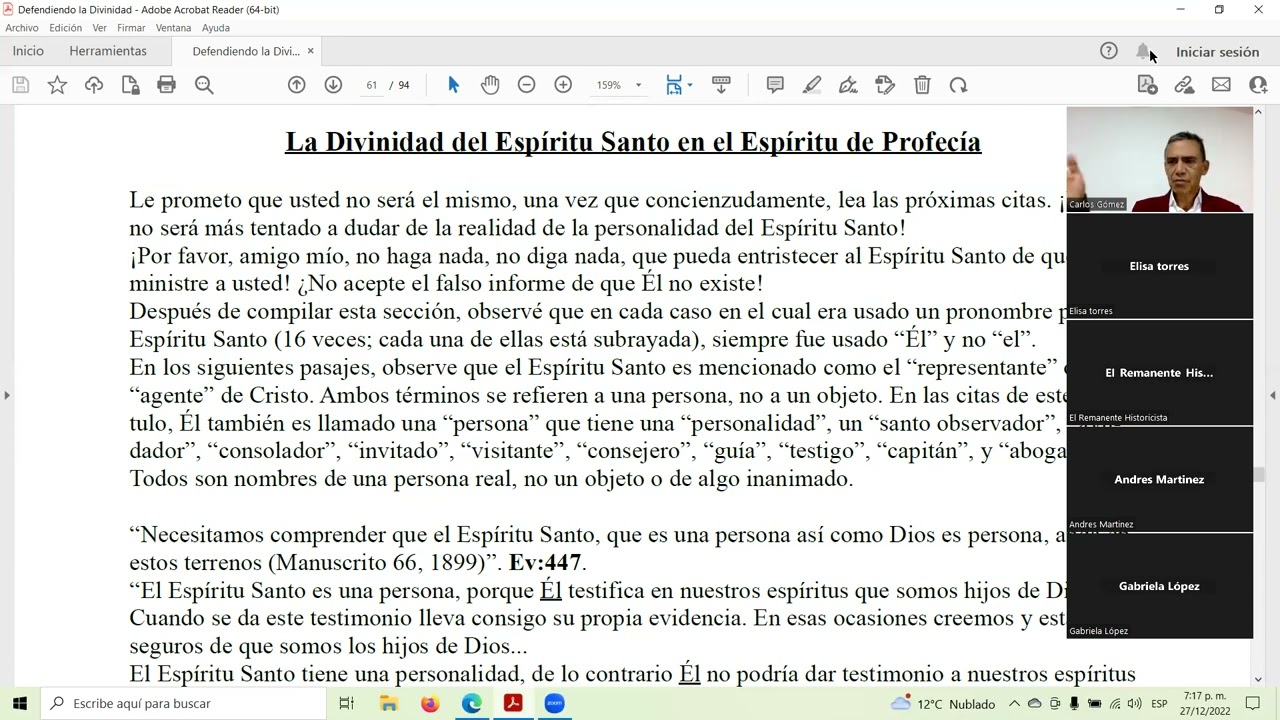Select El Remanente Historicista participant tile
Screen dimensions: 1280x720
coord(1159,373)
